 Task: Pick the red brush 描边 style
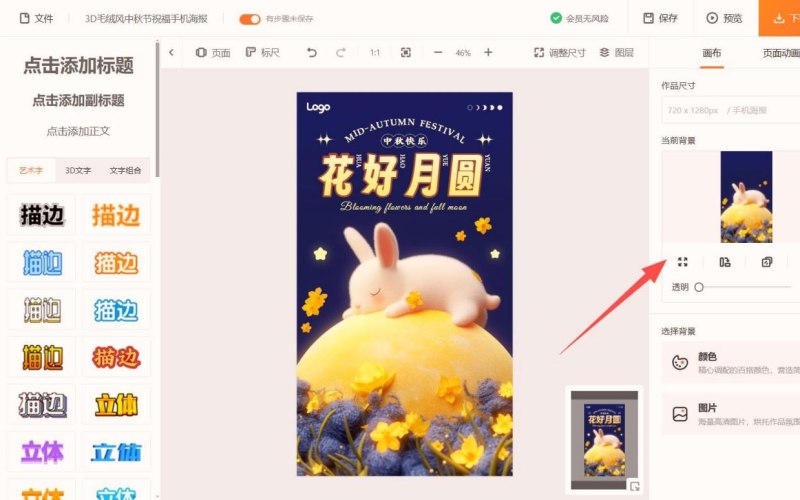(116, 357)
